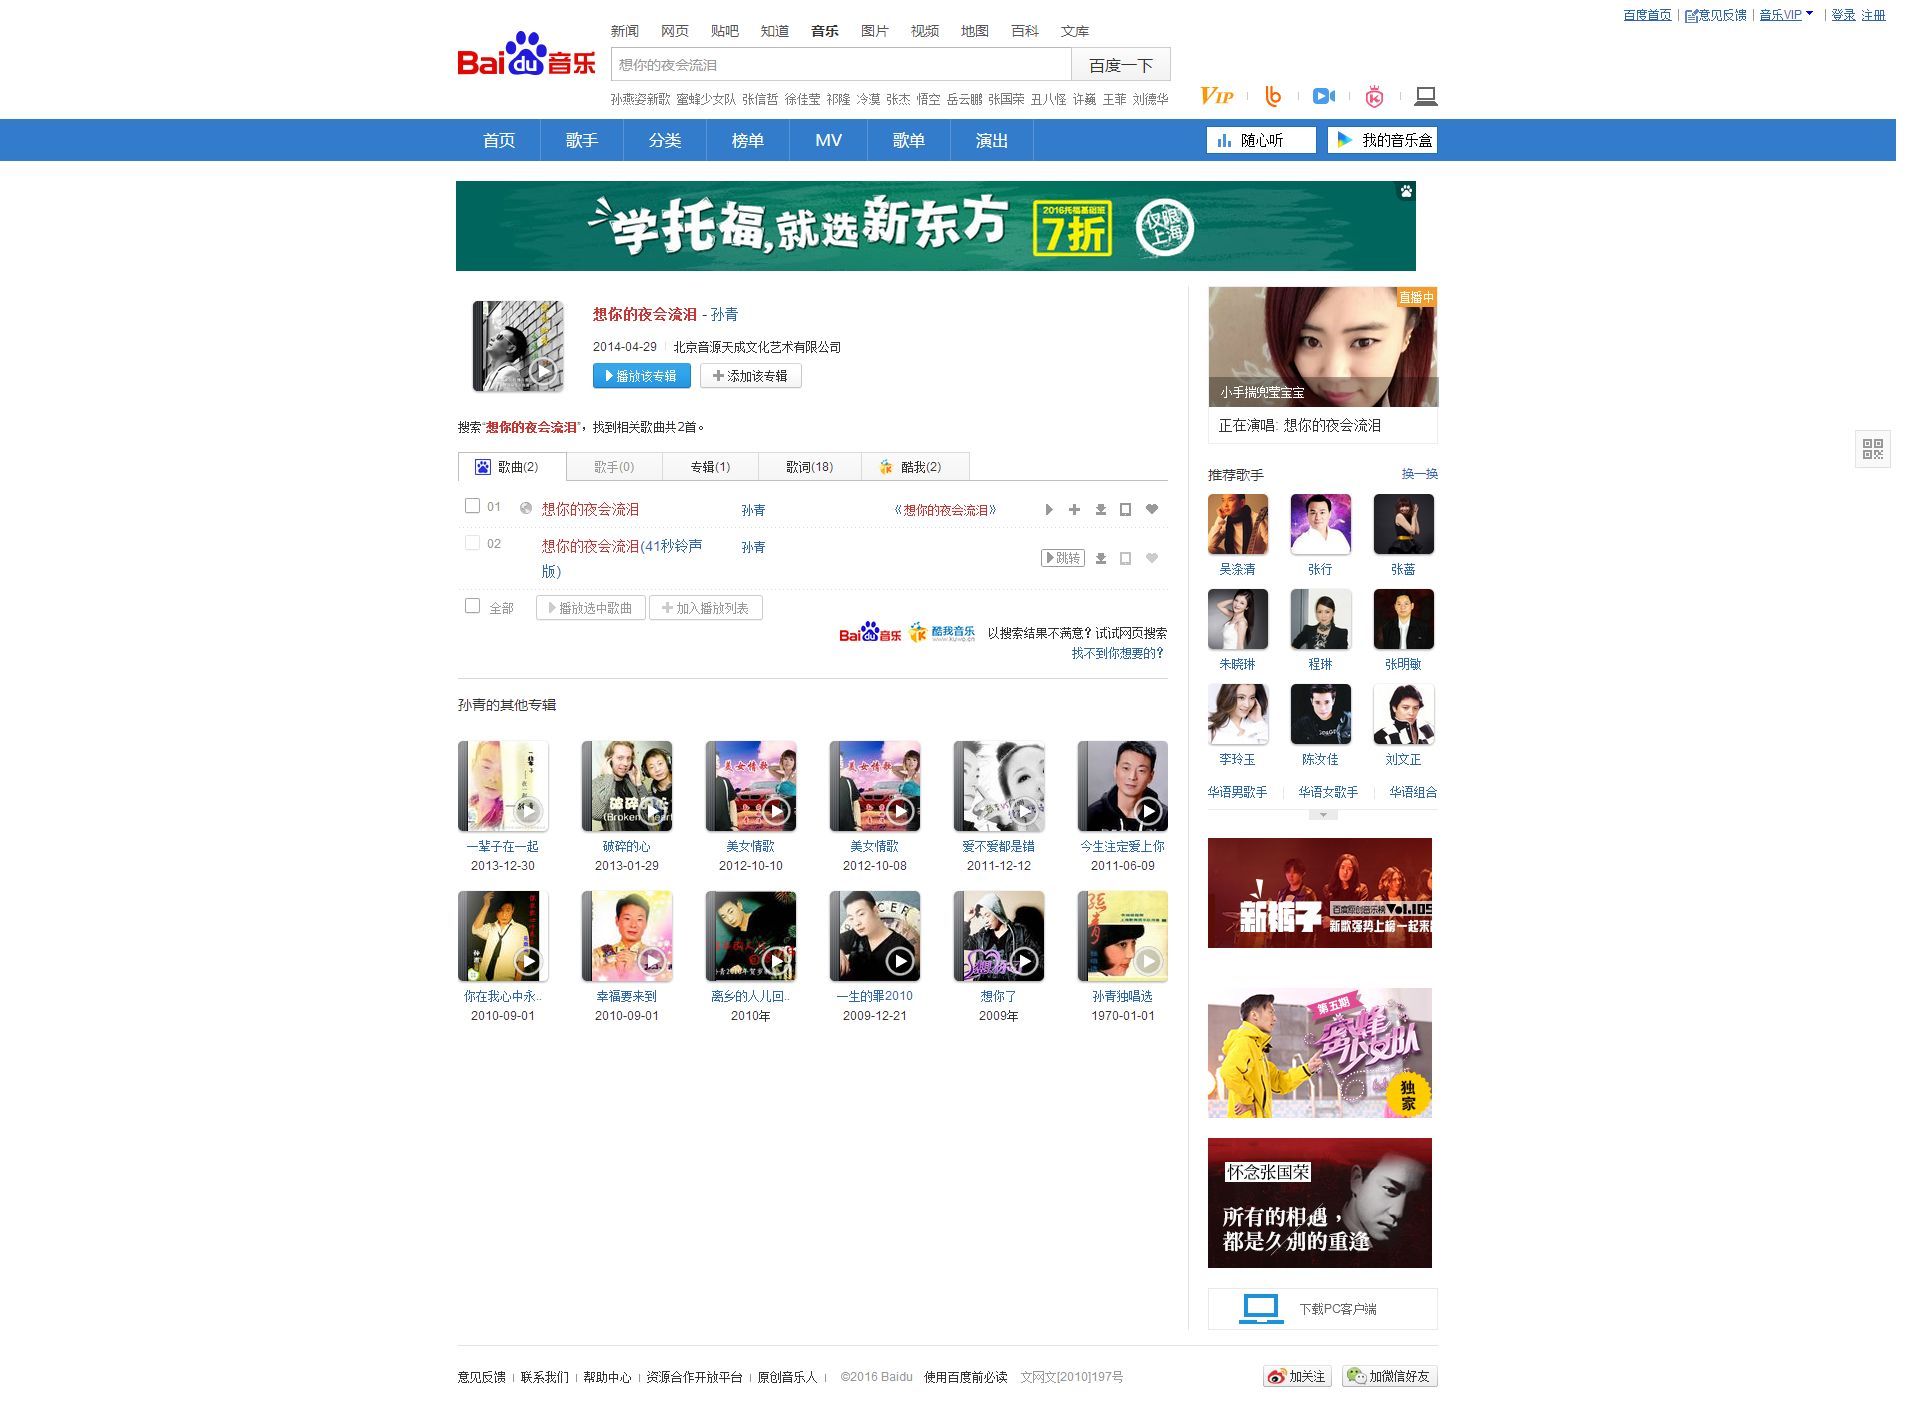This screenshot has width=1908, height=1407.
Task: Switch to the 歌词(18) tab
Action: [x=809, y=467]
